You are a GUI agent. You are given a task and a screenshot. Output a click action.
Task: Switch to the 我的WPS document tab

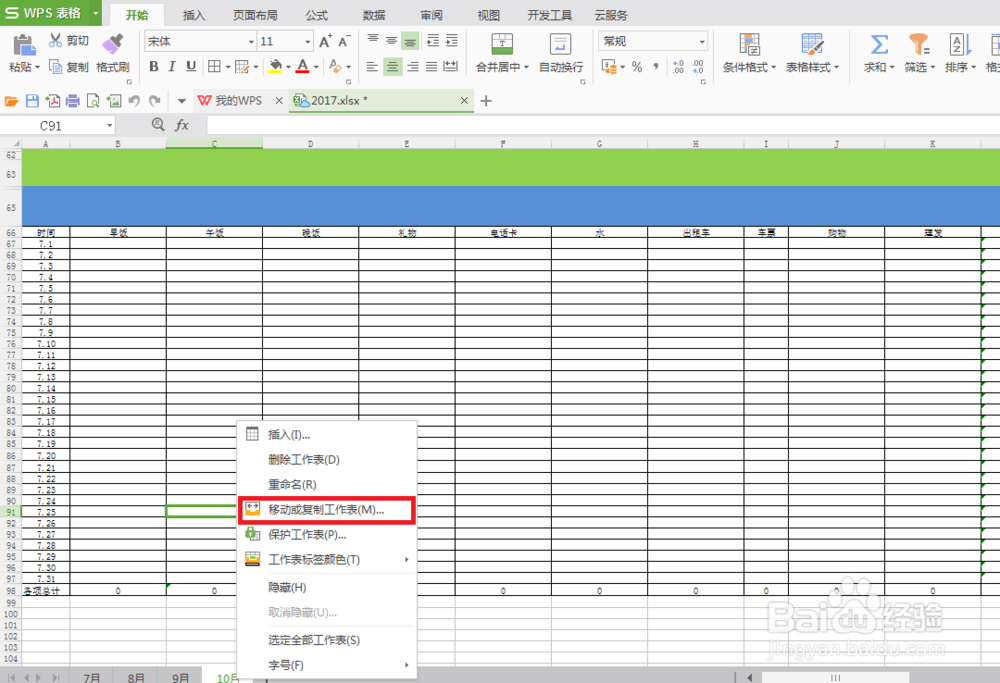(x=238, y=101)
